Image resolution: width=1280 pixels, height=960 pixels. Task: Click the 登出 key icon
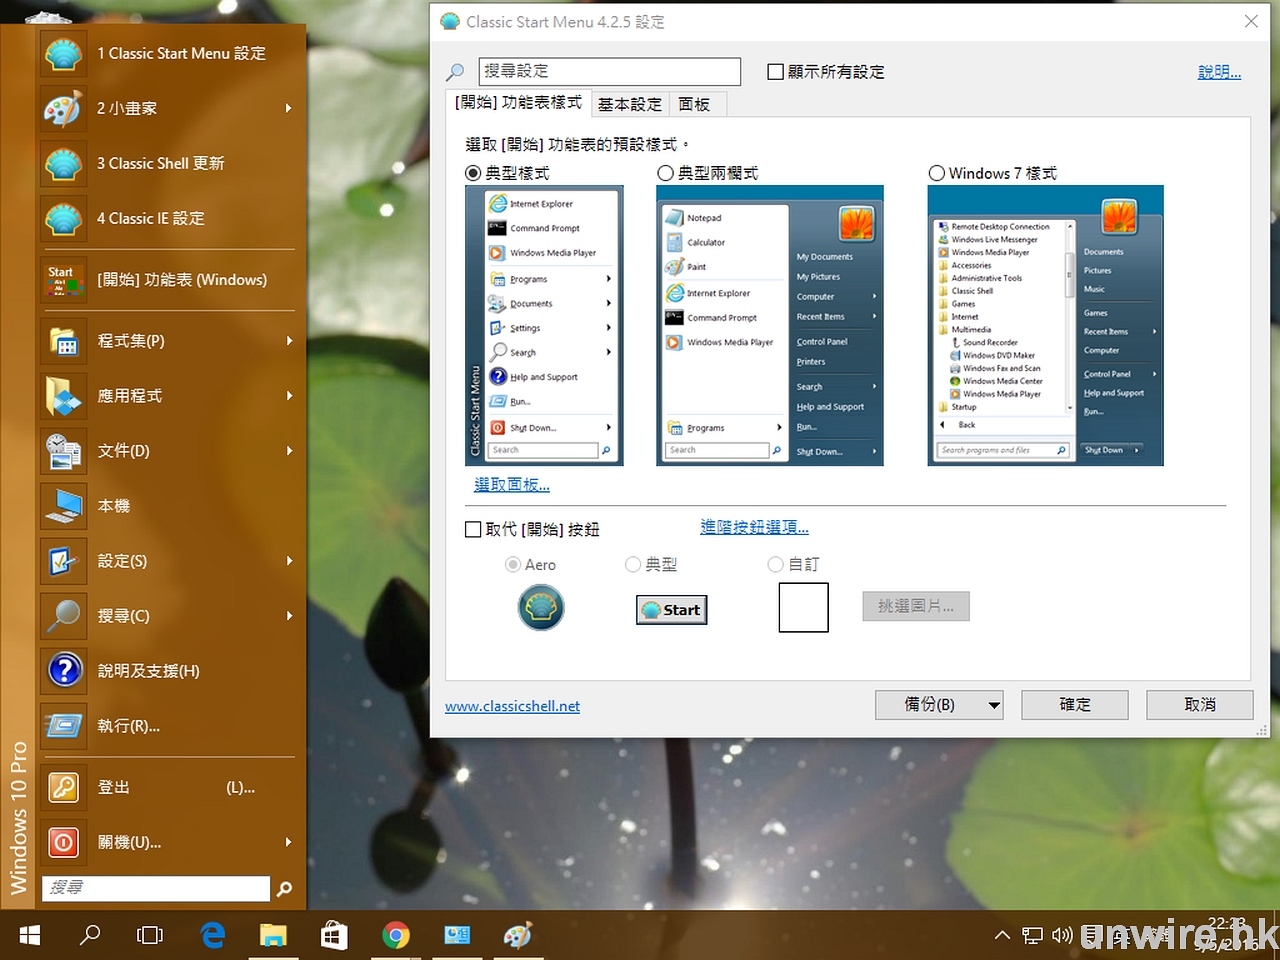click(x=64, y=788)
